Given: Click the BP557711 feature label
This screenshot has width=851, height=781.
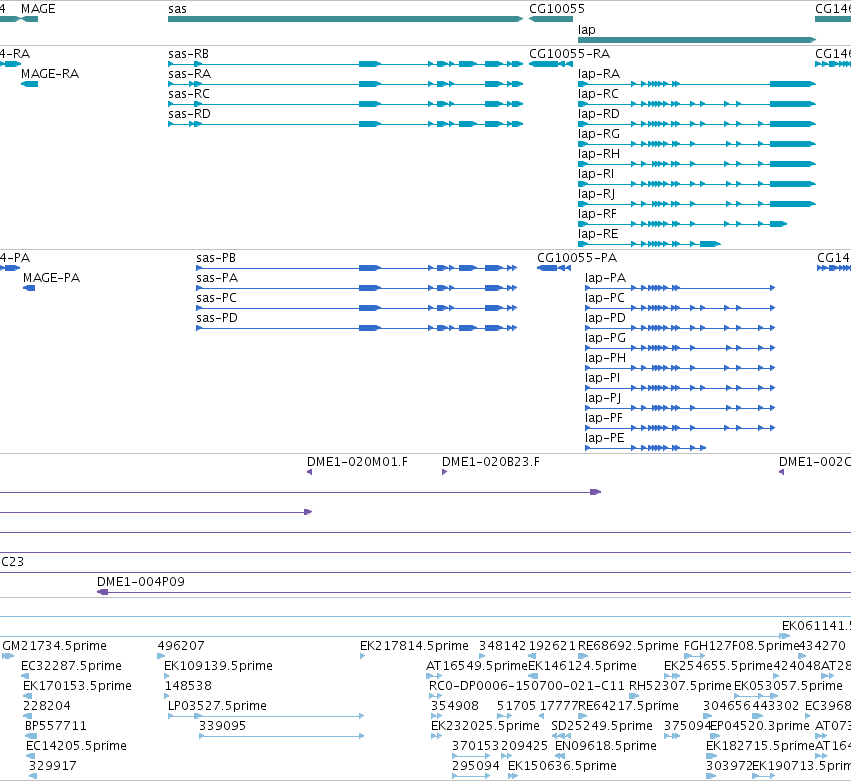Looking at the screenshot, I should (56, 726).
